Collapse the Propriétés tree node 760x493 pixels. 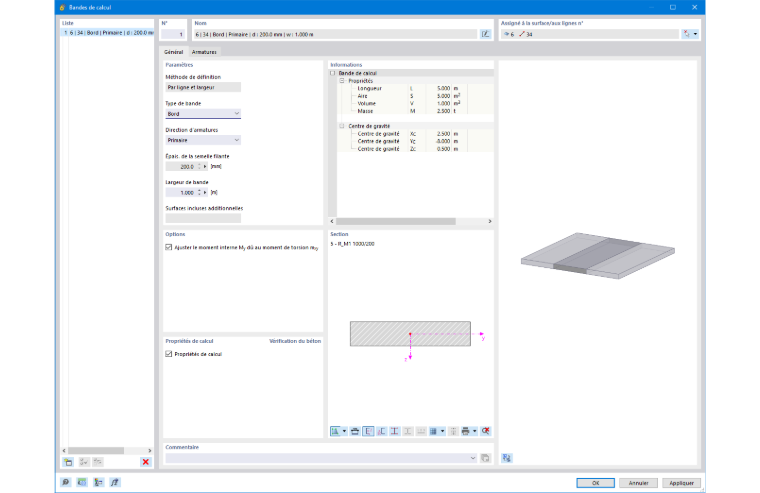pyautogui.click(x=342, y=81)
